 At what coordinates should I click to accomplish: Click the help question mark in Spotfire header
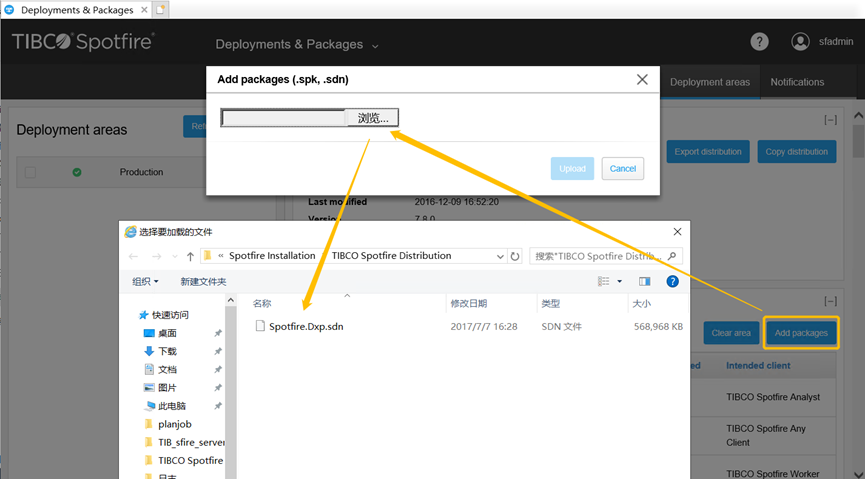[759, 41]
